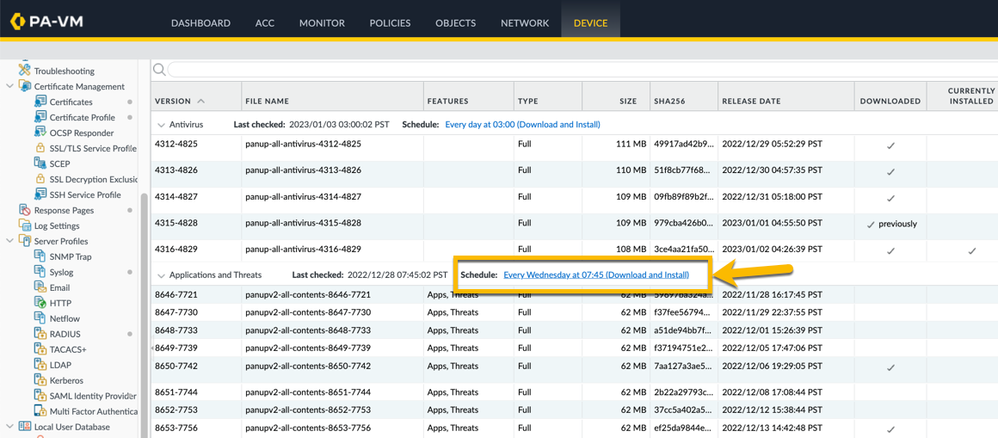Collapse the Certificate Management tree node

(x=11, y=87)
